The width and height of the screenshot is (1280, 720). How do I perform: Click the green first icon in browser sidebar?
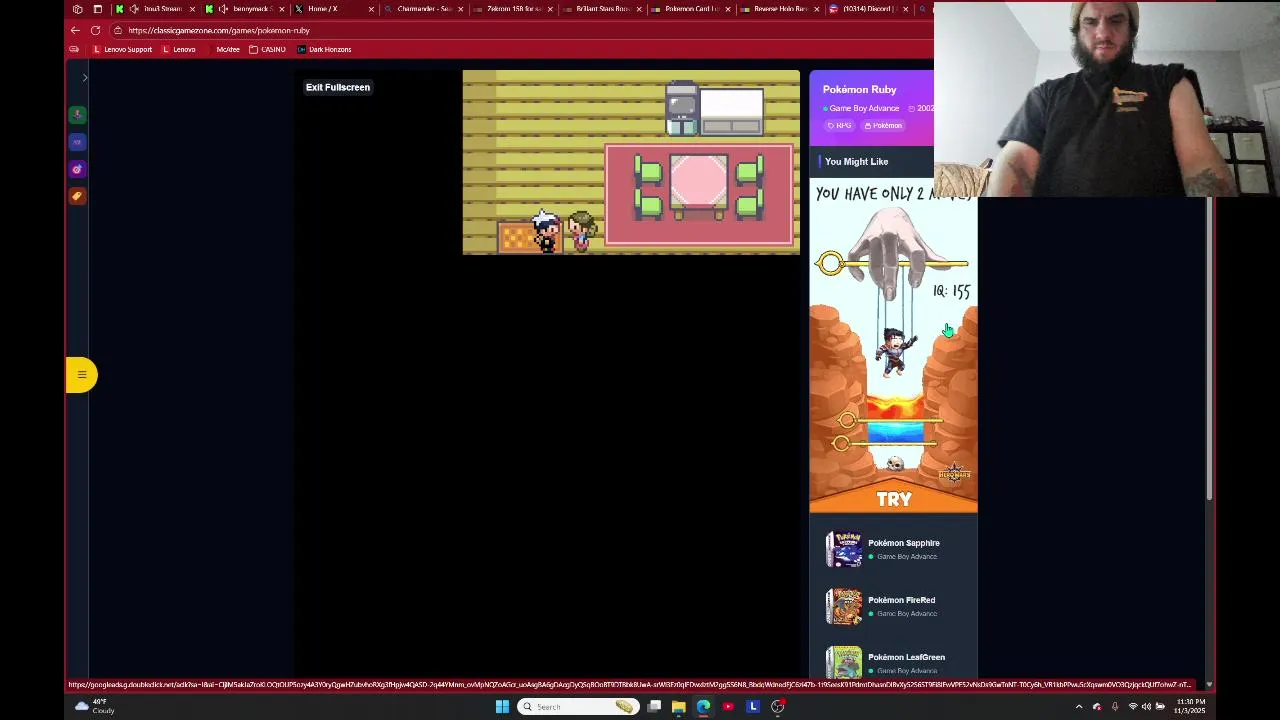(77, 115)
